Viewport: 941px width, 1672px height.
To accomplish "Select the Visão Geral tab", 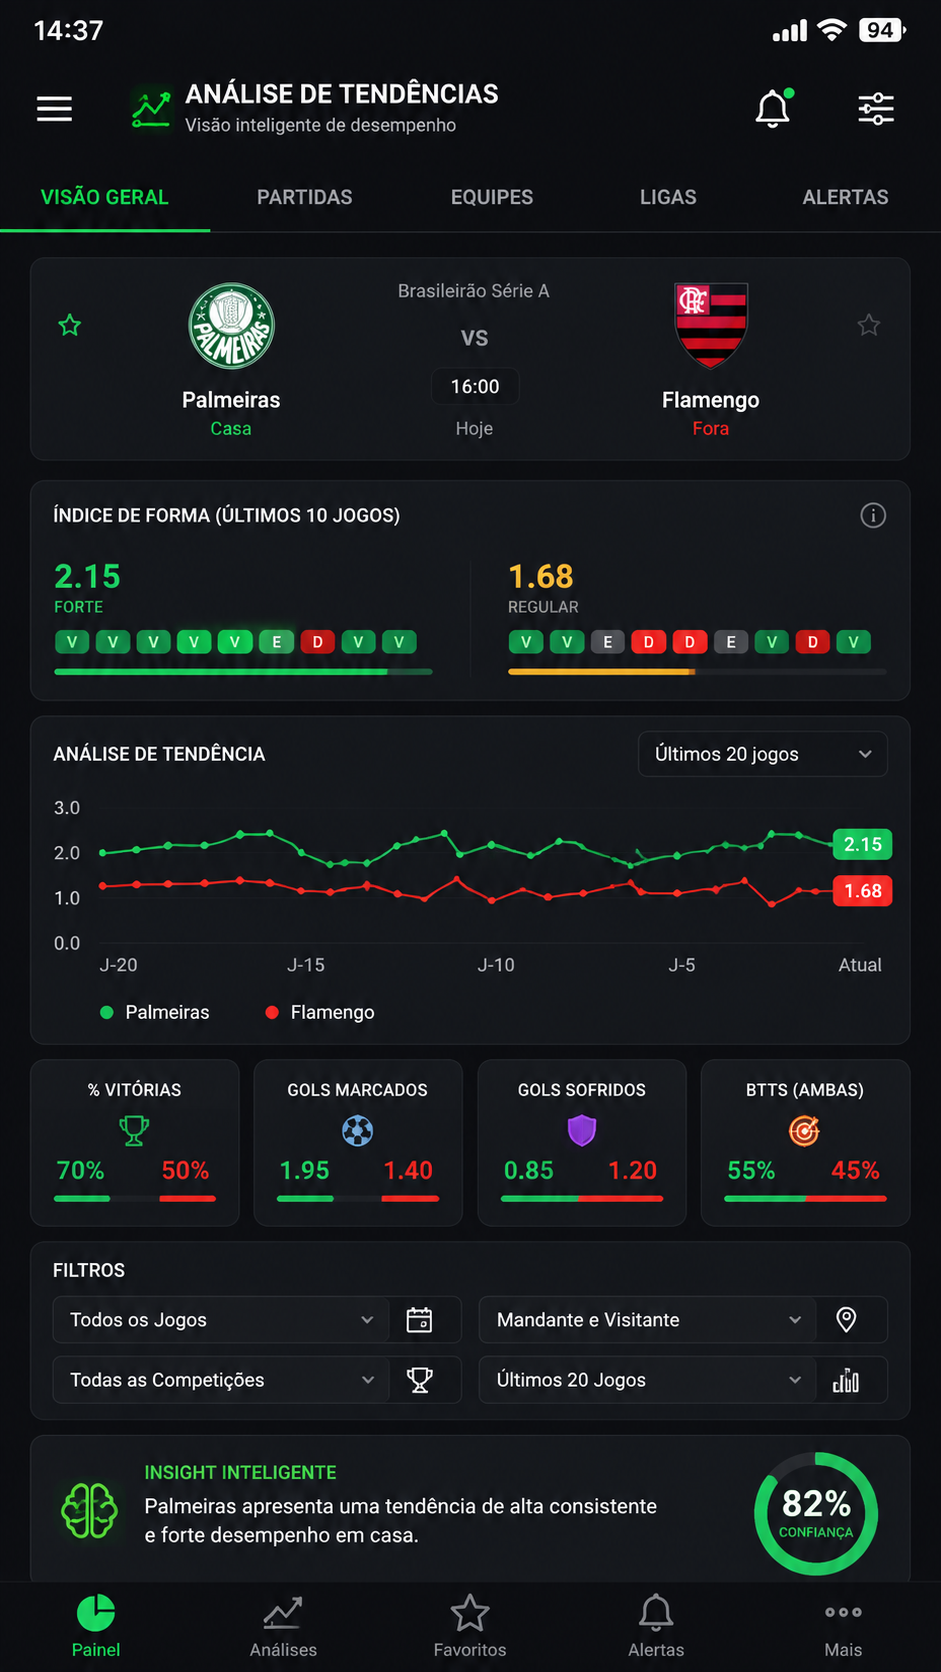I will pos(105,197).
